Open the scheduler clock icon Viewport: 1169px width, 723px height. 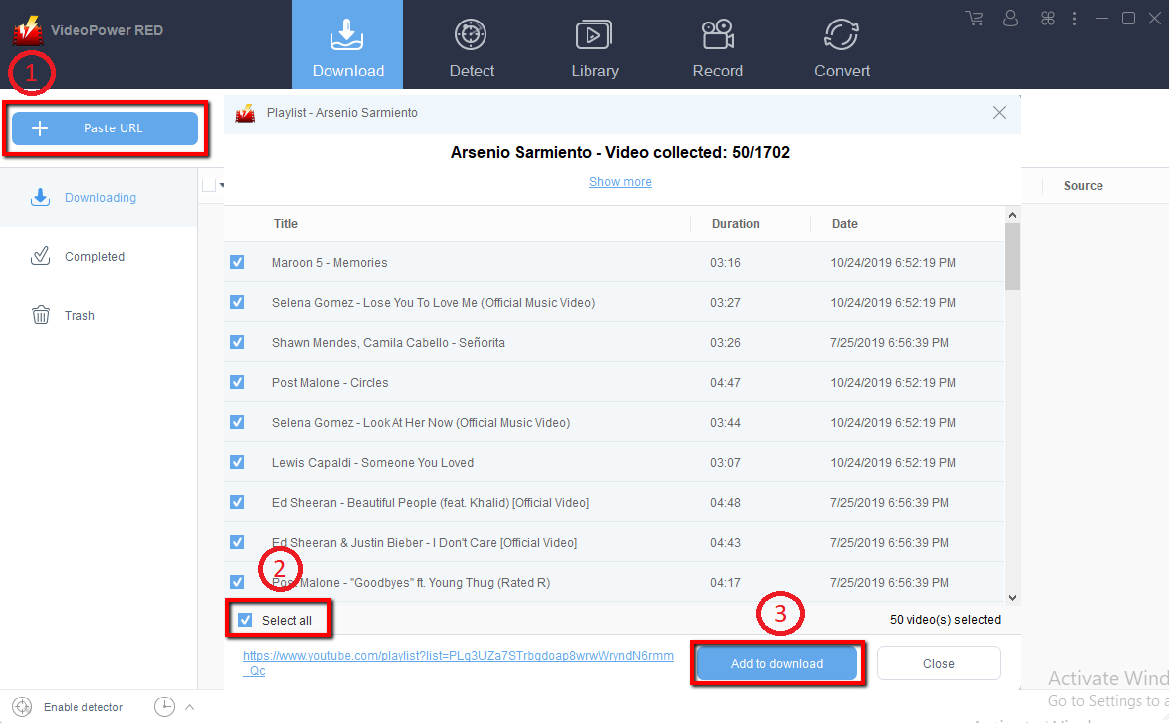[x=164, y=707]
